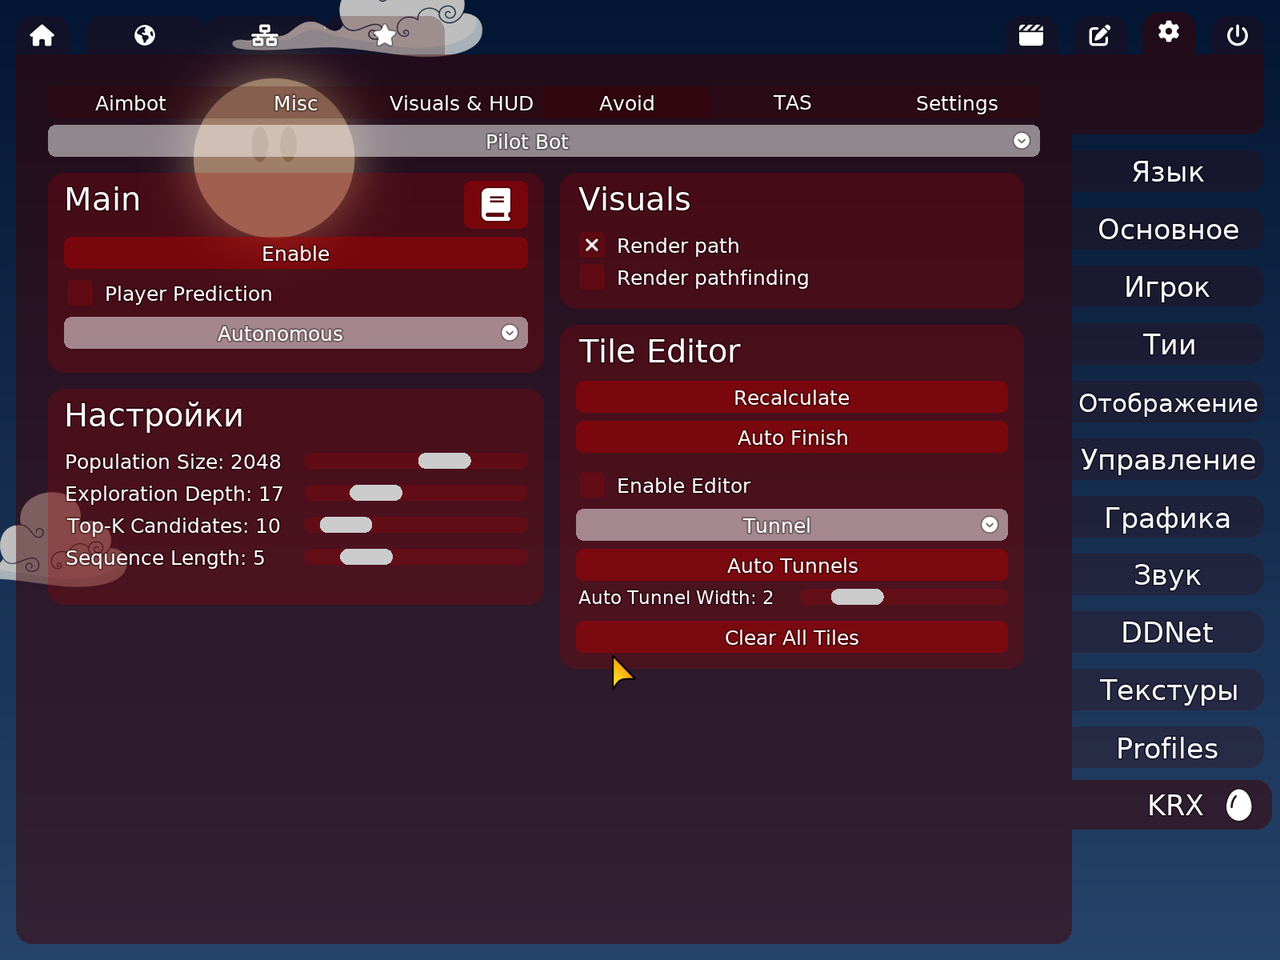Click the Recalculate button
1280x960 pixels.
tap(792, 397)
